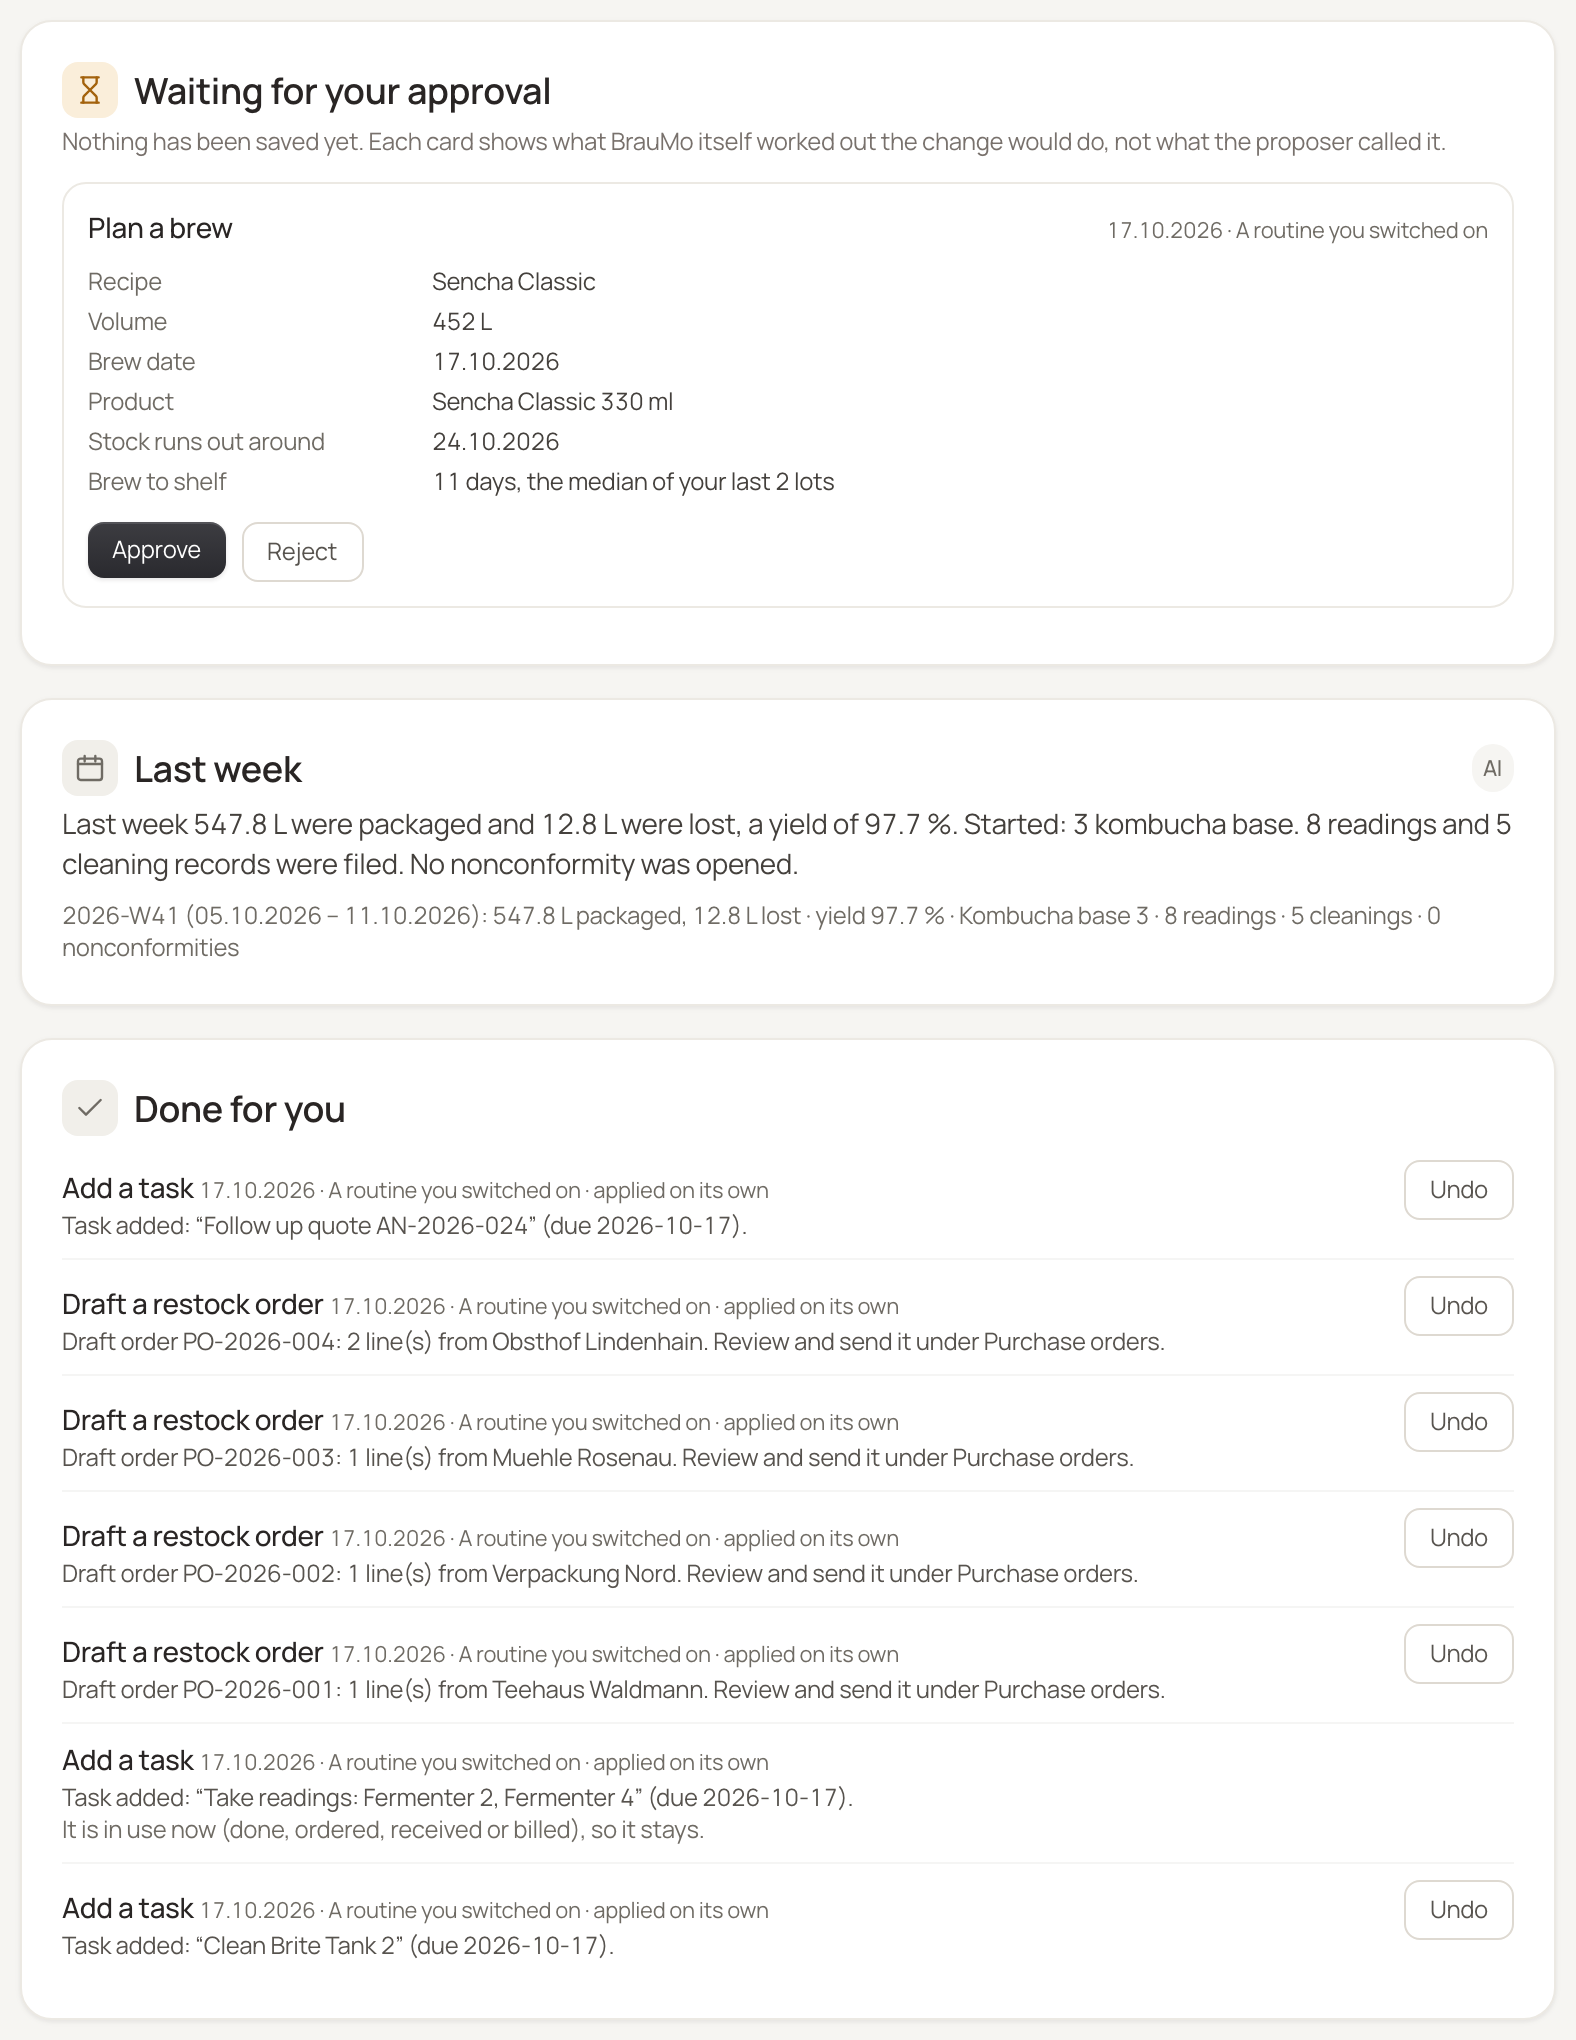This screenshot has height=2040, width=1576.
Task: Click the checkmark icon beside Done for you
Action: (90, 1108)
